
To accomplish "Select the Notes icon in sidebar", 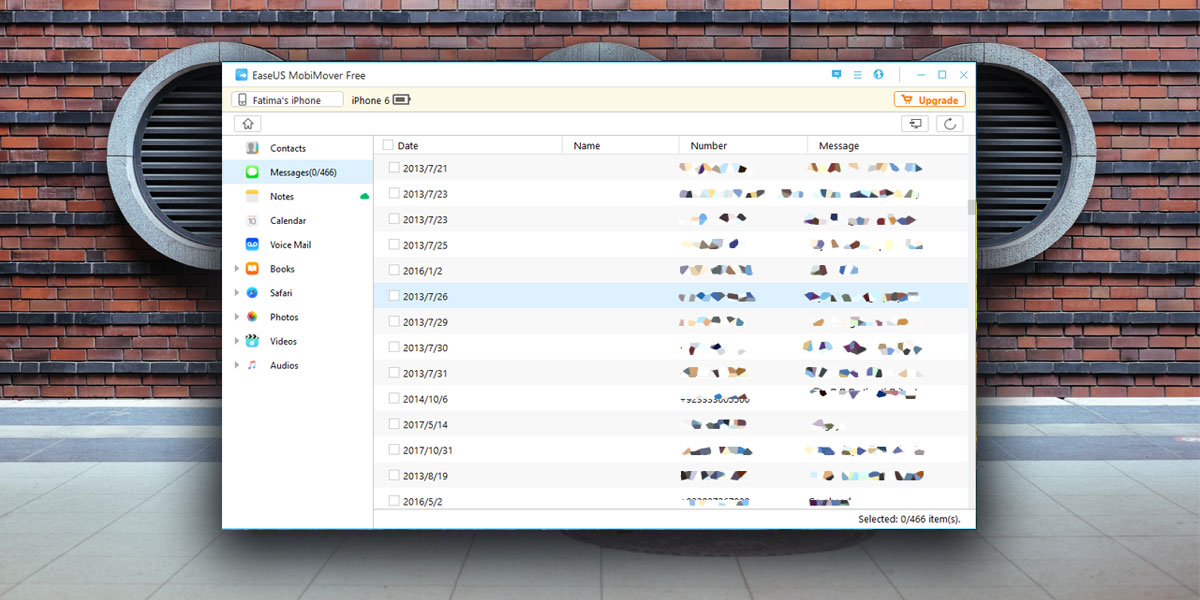I will [252, 196].
